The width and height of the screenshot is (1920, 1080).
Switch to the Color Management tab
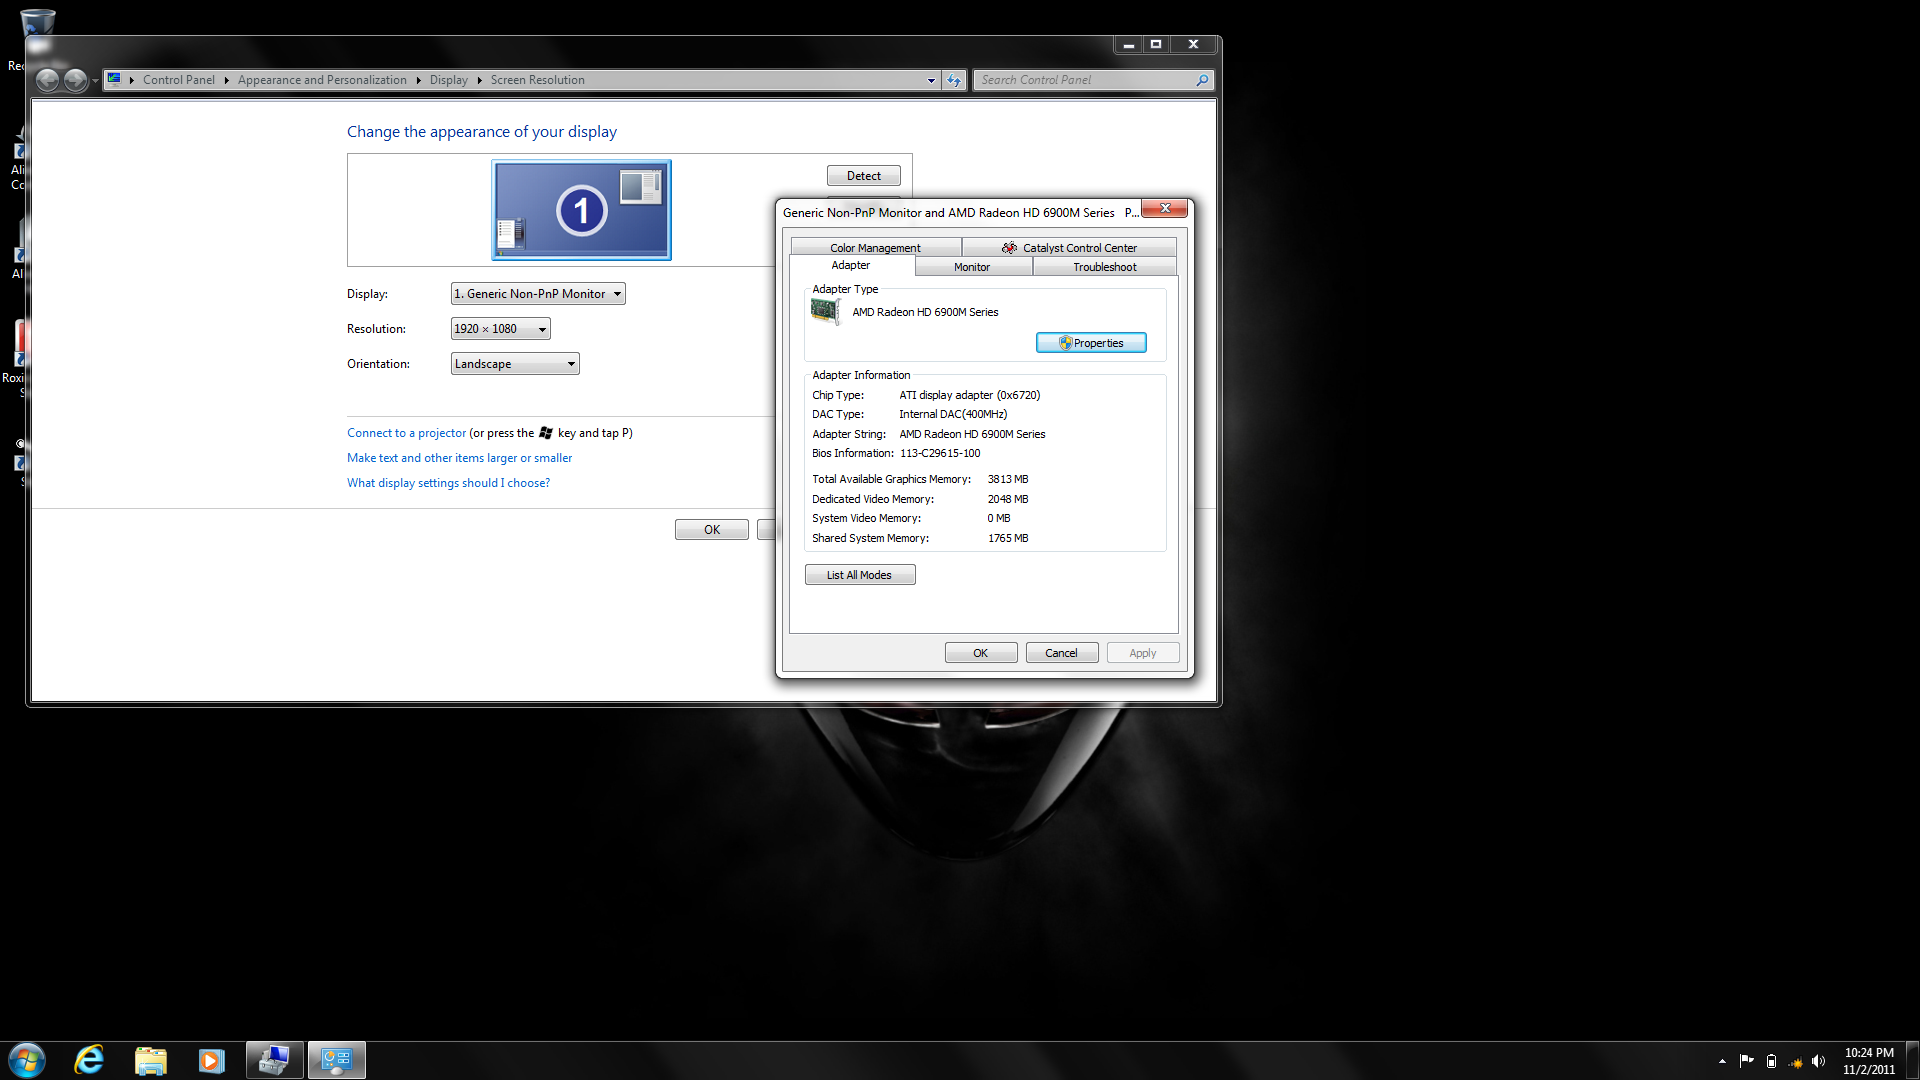coord(875,248)
